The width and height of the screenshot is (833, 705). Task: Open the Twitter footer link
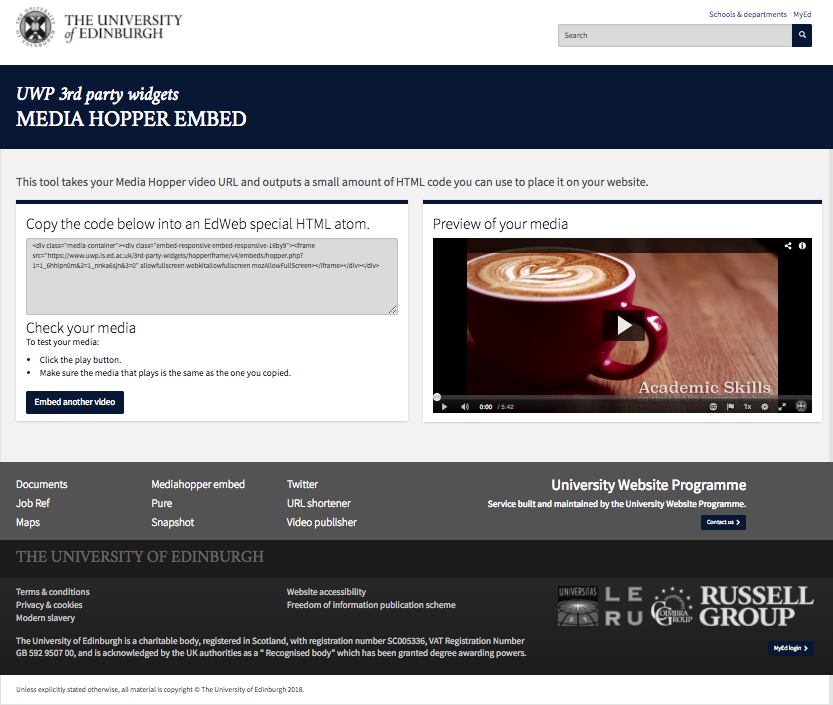coord(302,485)
